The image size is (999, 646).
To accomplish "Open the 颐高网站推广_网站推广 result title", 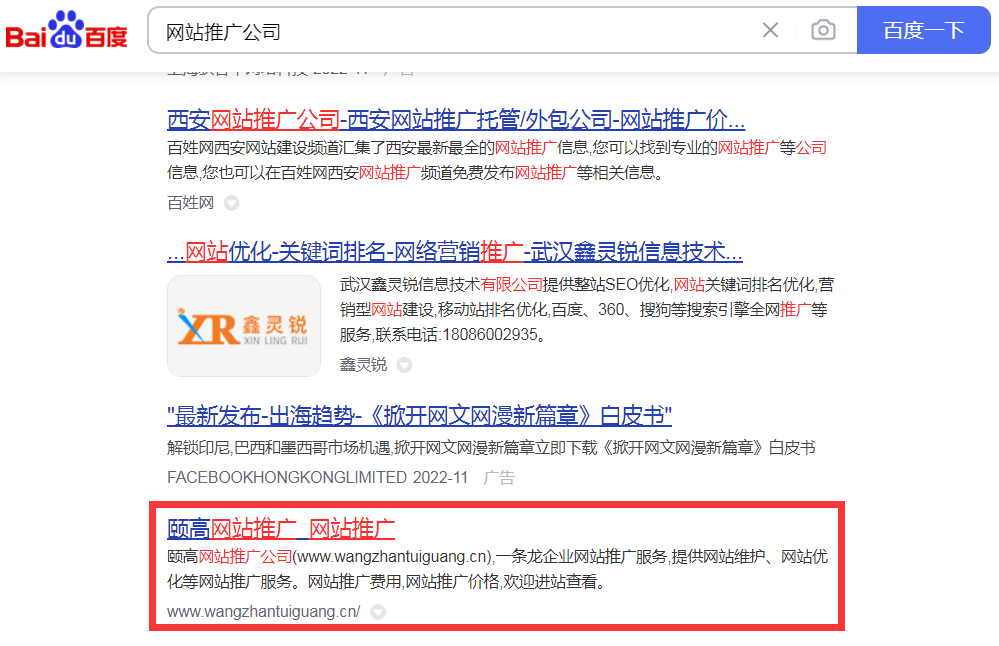I will (x=281, y=529).
